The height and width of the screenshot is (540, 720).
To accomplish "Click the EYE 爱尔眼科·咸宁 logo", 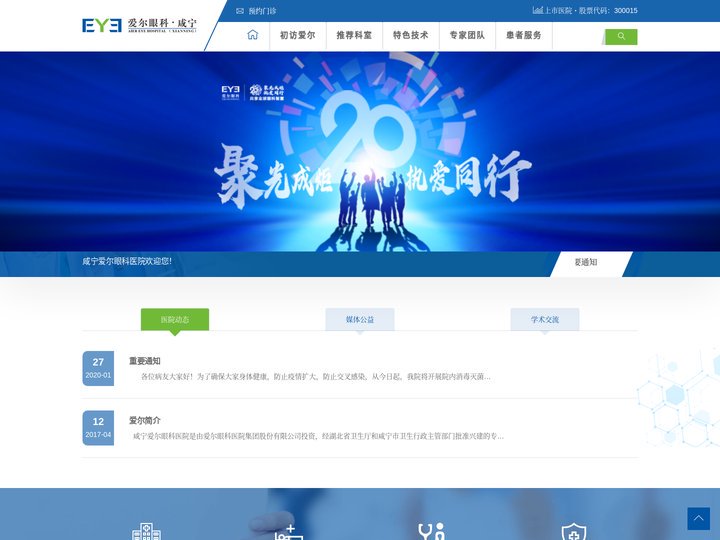I will tap(139, 25).
